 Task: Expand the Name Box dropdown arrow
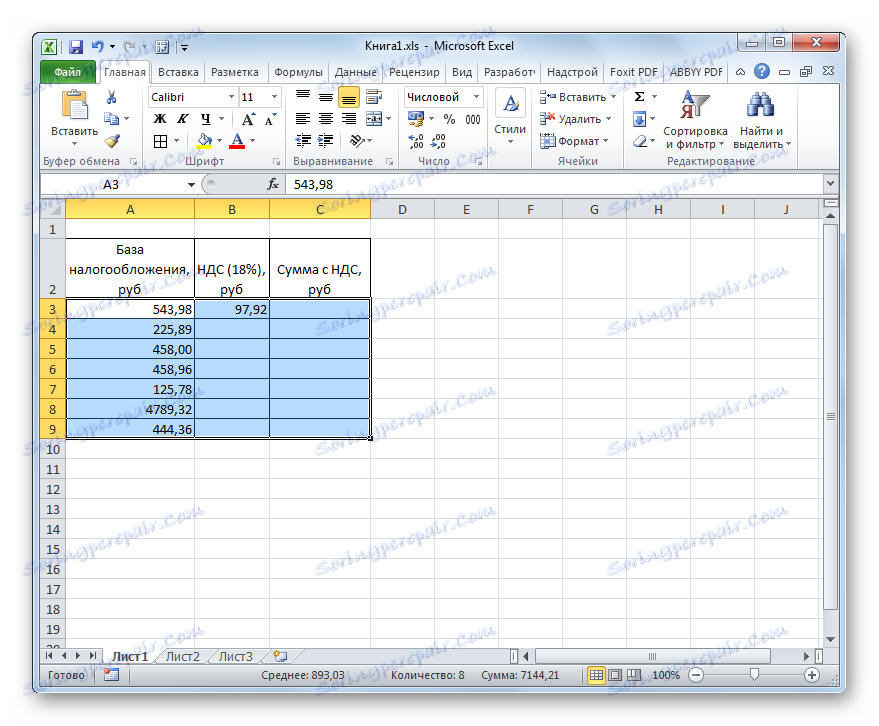tap(191, 184)
